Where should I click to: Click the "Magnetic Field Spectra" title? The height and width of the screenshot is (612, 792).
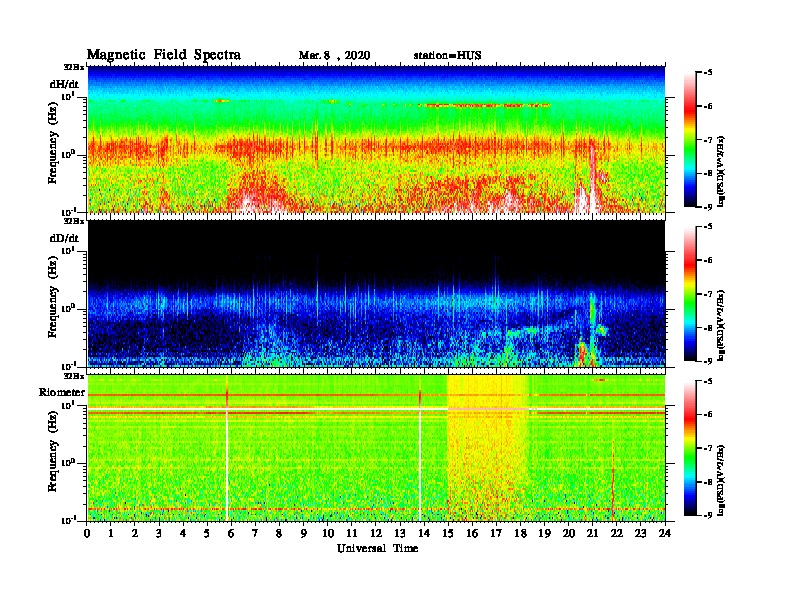coord(164,55)
